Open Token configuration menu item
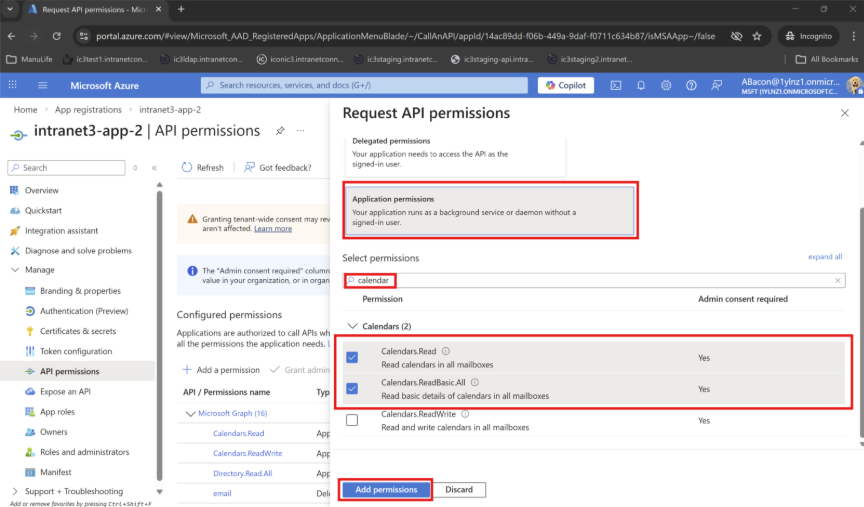The height and width of the screenshot is (507, 864). click(x=76, y=351)
